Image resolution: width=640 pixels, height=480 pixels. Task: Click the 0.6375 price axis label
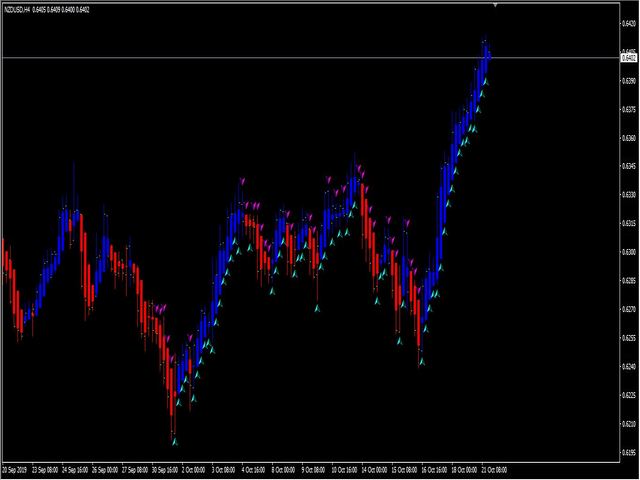[x=629, y=109]
